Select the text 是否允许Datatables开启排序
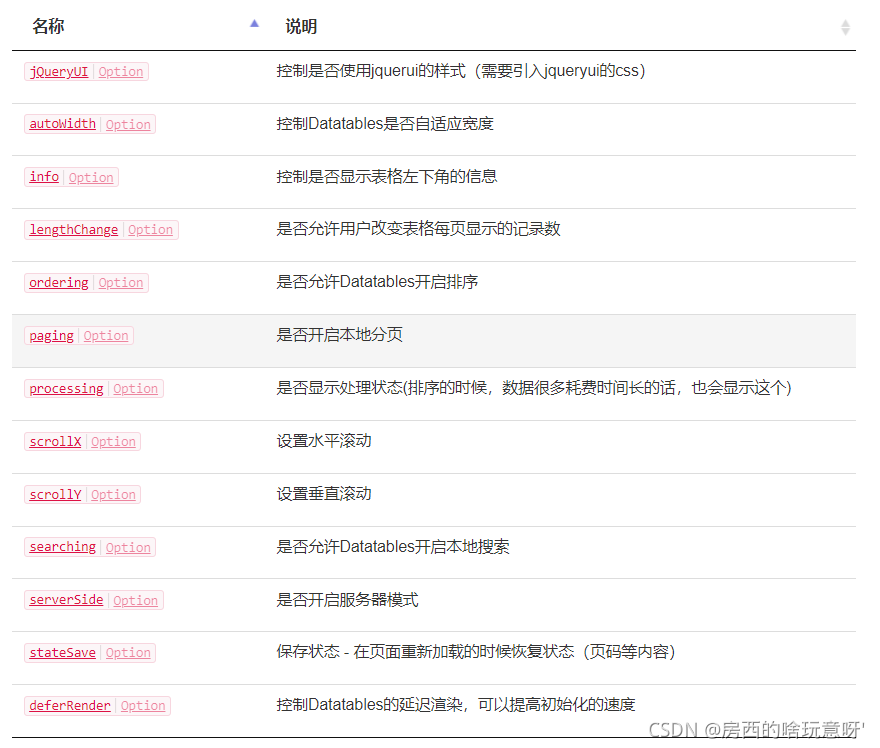 tap(377, 282)
